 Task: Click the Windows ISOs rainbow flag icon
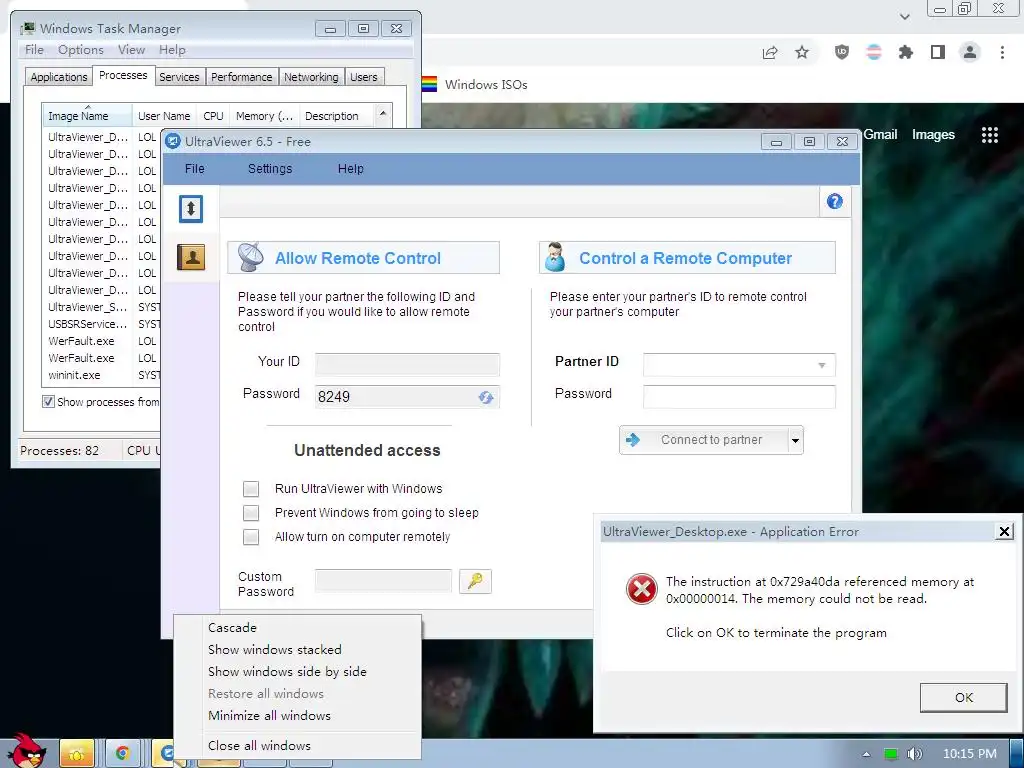pos(429,84)
